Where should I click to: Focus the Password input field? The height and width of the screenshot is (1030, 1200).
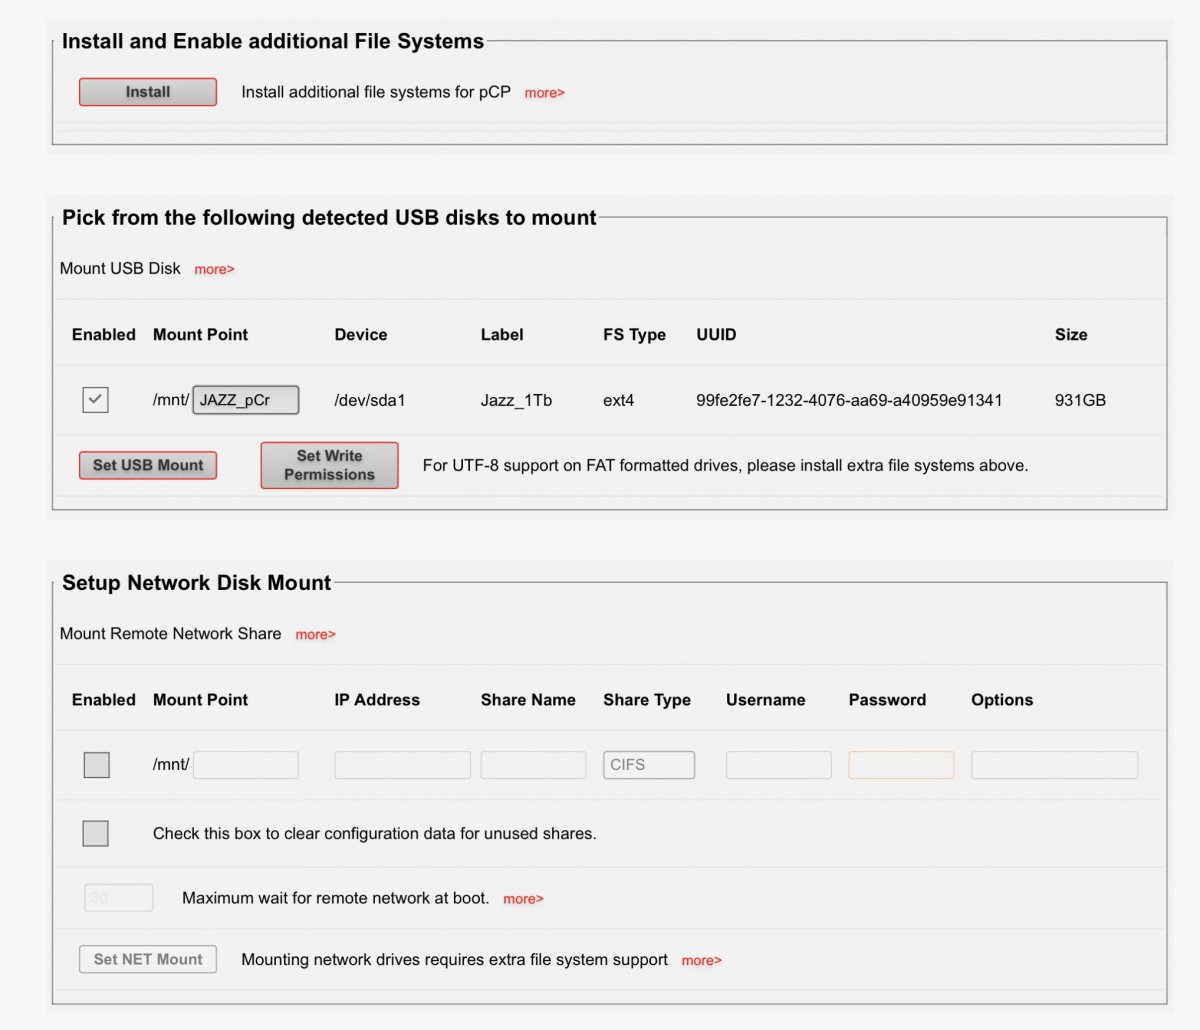click(x=901, y=765)
